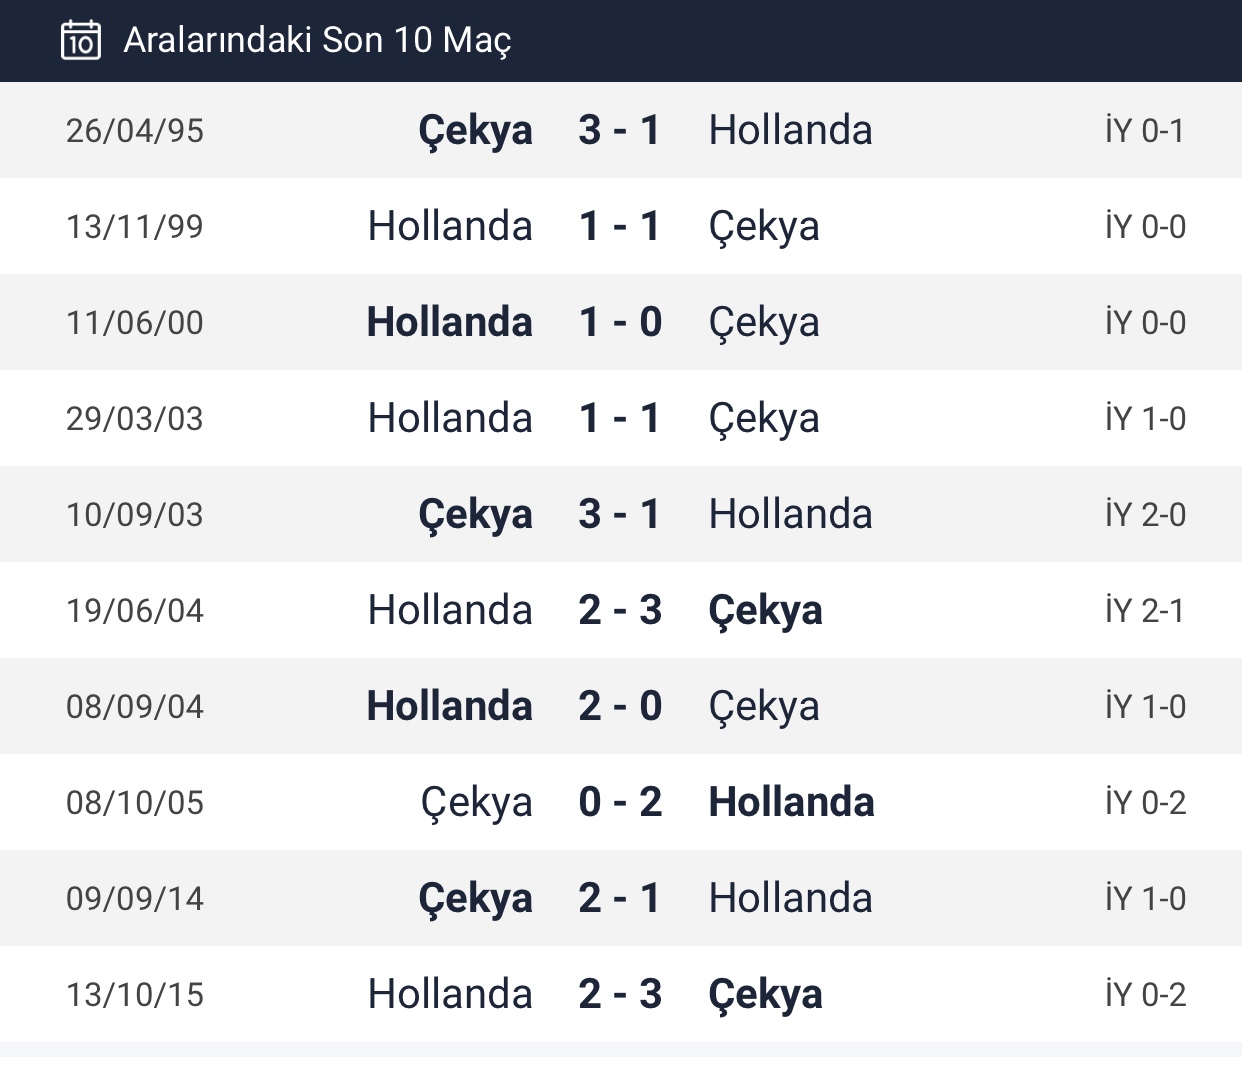Viewport: 1242px width, 1068px height.
Task: Click the bold Çekya team name on 26/04/95
Action: [476, 132]
